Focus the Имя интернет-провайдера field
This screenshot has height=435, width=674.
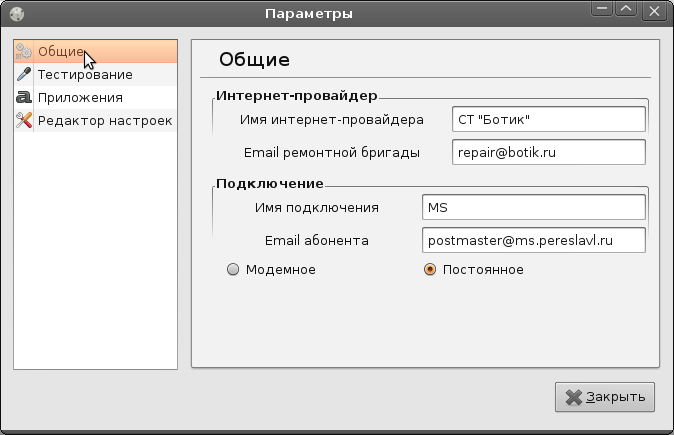(548, 119)
